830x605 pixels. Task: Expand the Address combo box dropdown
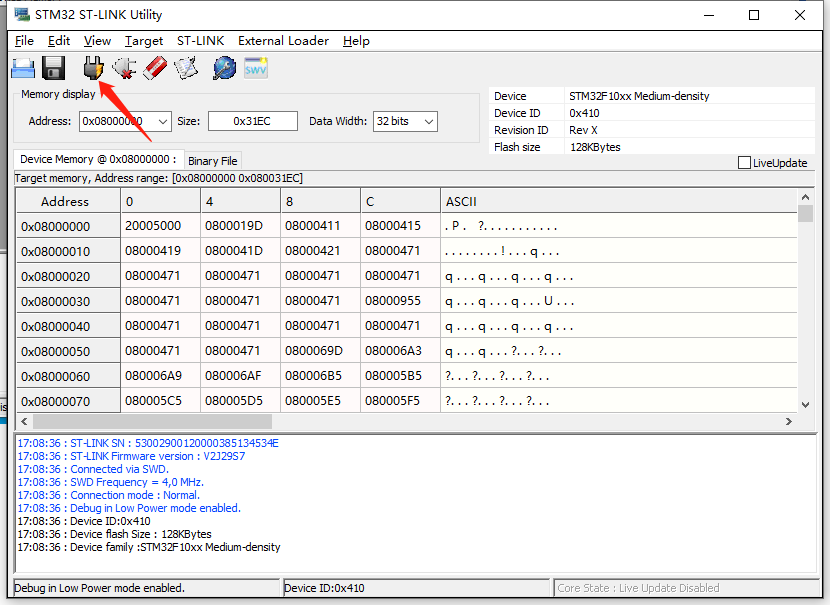coord(163,121)
